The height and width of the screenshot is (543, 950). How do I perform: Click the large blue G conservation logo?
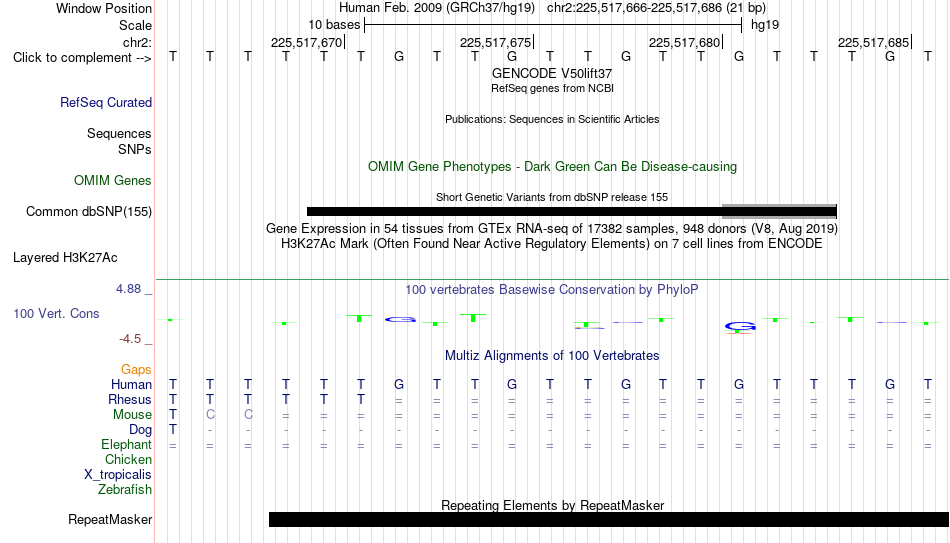point(740,327)
